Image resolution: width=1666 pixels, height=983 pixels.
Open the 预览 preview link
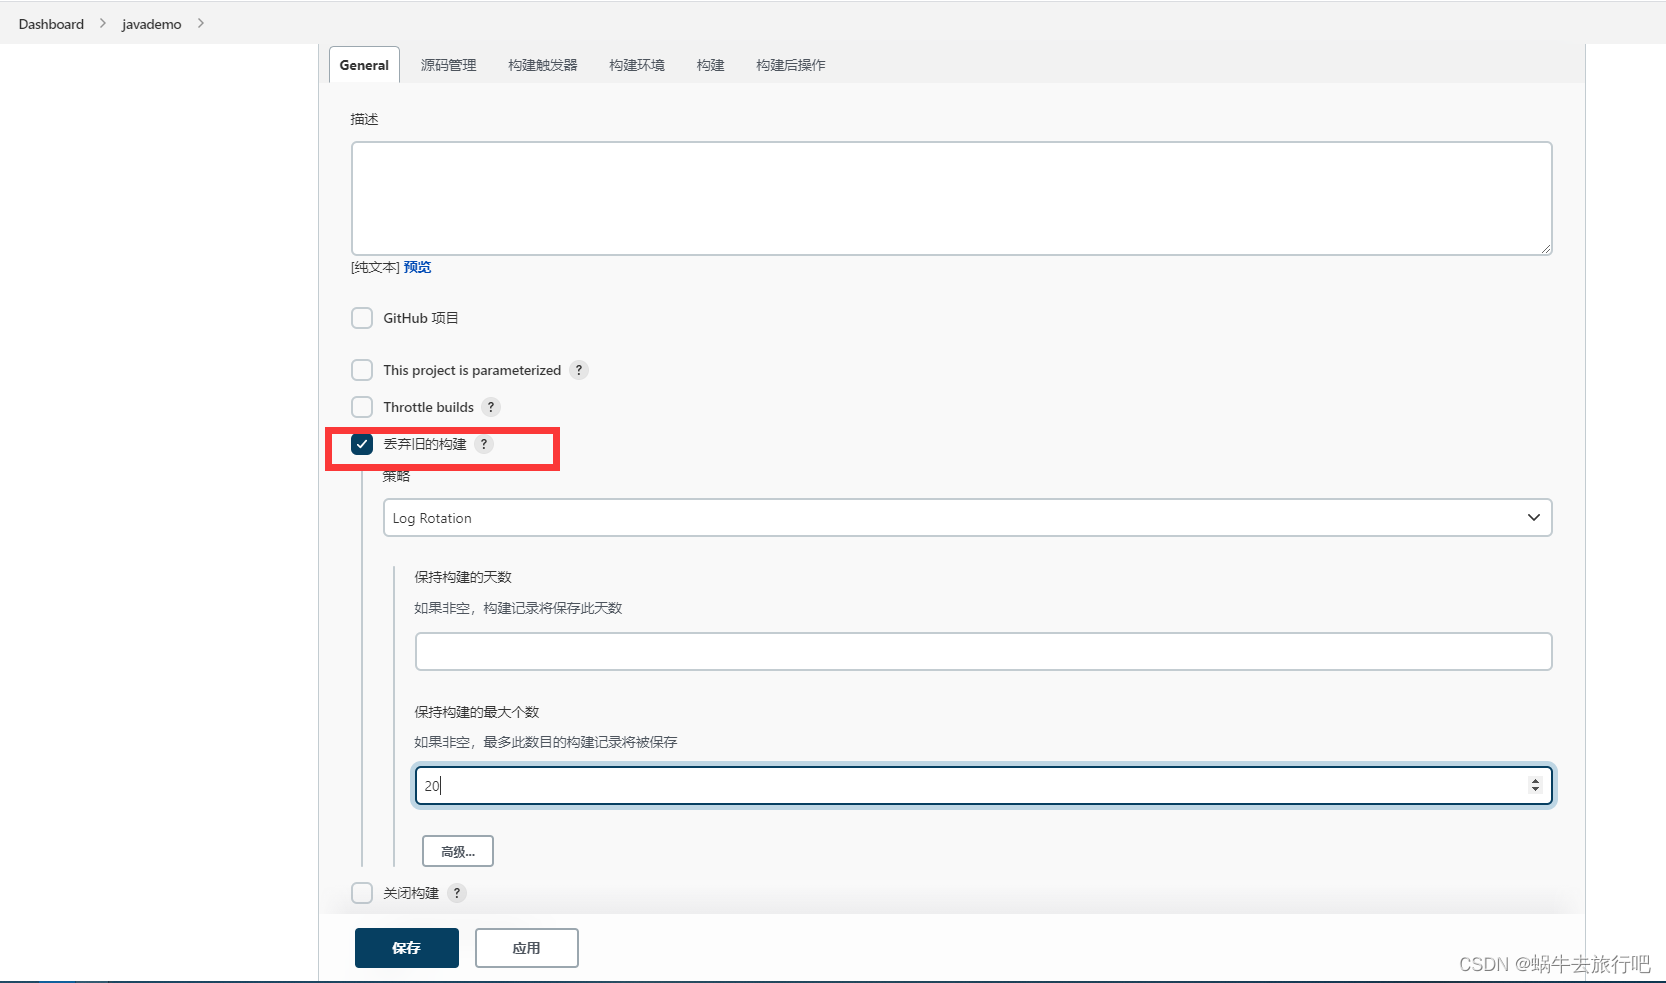417,267
